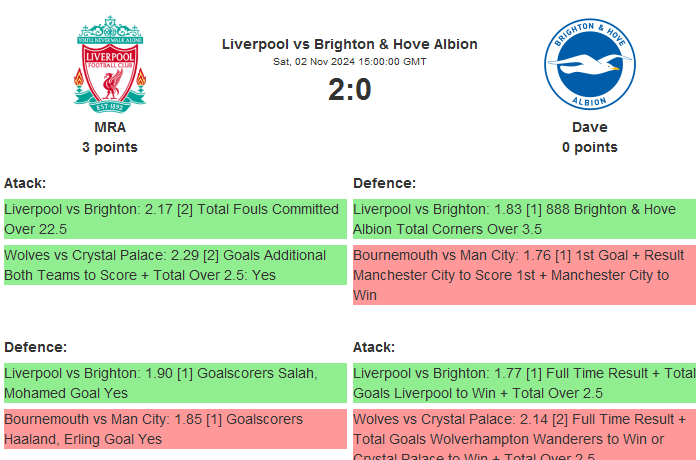Click the top Defence heading under Dave
This screenshot has height=460, width=700.
384,183
